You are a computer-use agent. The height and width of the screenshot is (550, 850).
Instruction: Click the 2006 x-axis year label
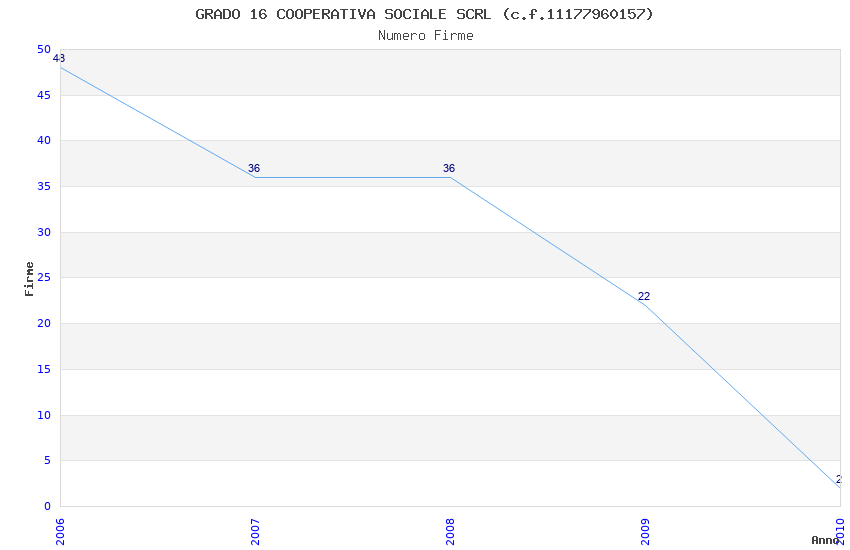tap(60, 532)
